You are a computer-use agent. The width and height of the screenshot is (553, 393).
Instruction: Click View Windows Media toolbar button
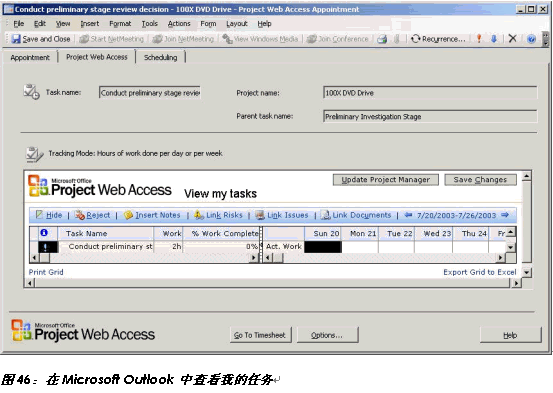click(260, 39)
